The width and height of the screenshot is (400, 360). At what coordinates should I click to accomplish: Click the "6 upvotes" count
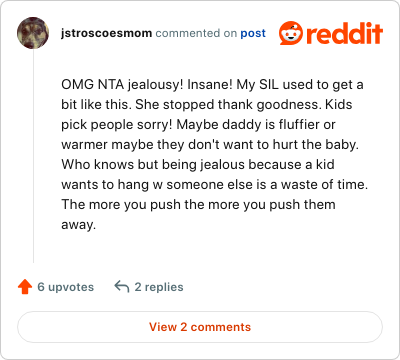point(66,287)
